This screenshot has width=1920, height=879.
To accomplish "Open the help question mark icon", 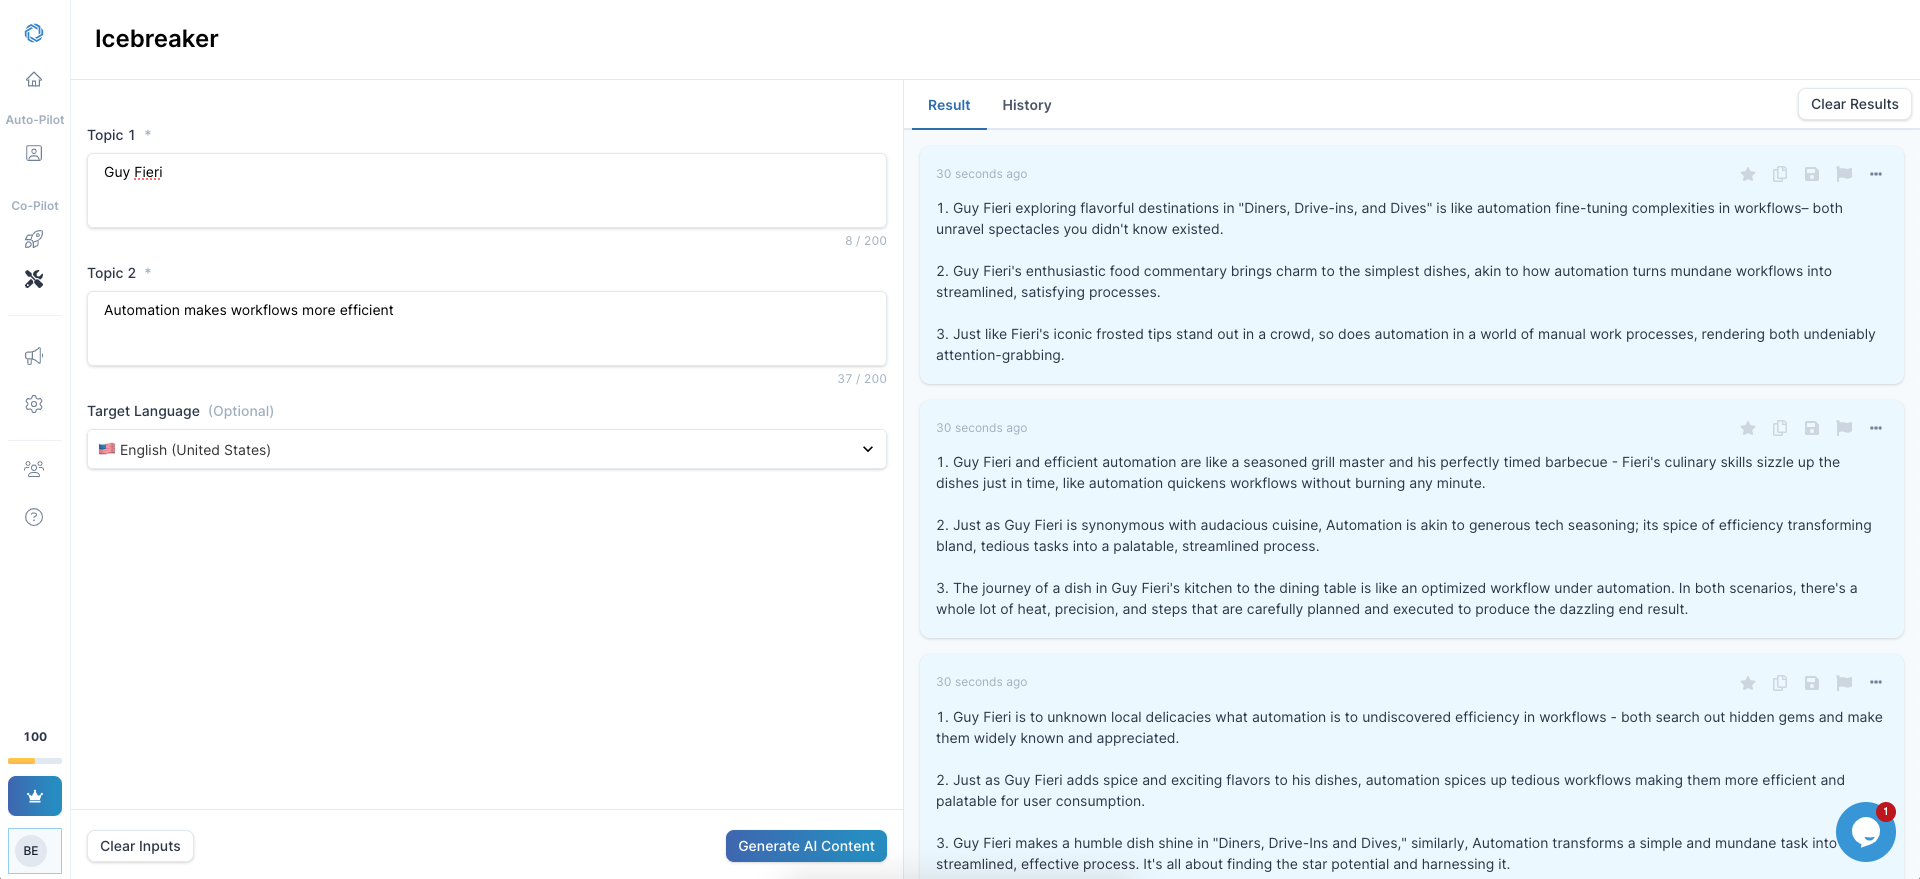I will coord(34,517).
